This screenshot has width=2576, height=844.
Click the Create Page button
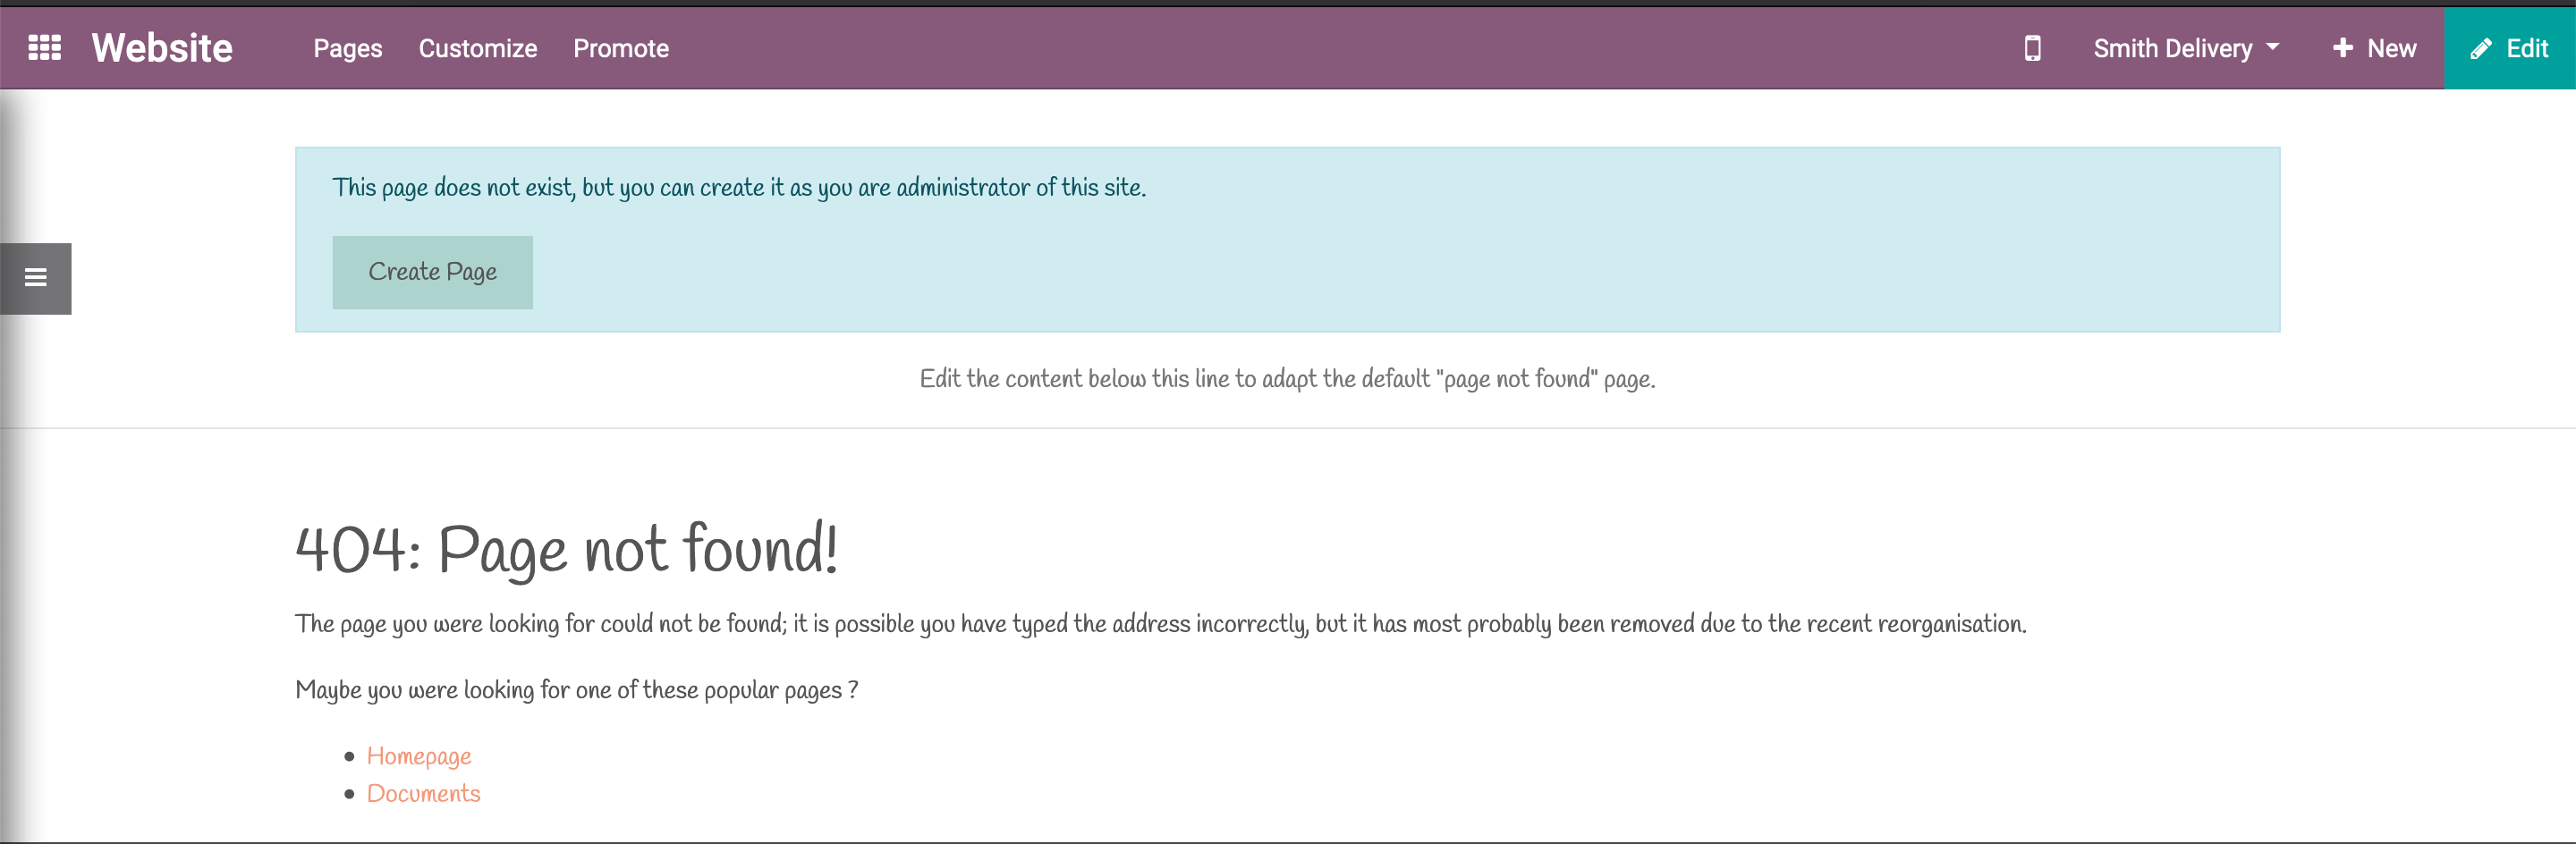pos(433,272)
